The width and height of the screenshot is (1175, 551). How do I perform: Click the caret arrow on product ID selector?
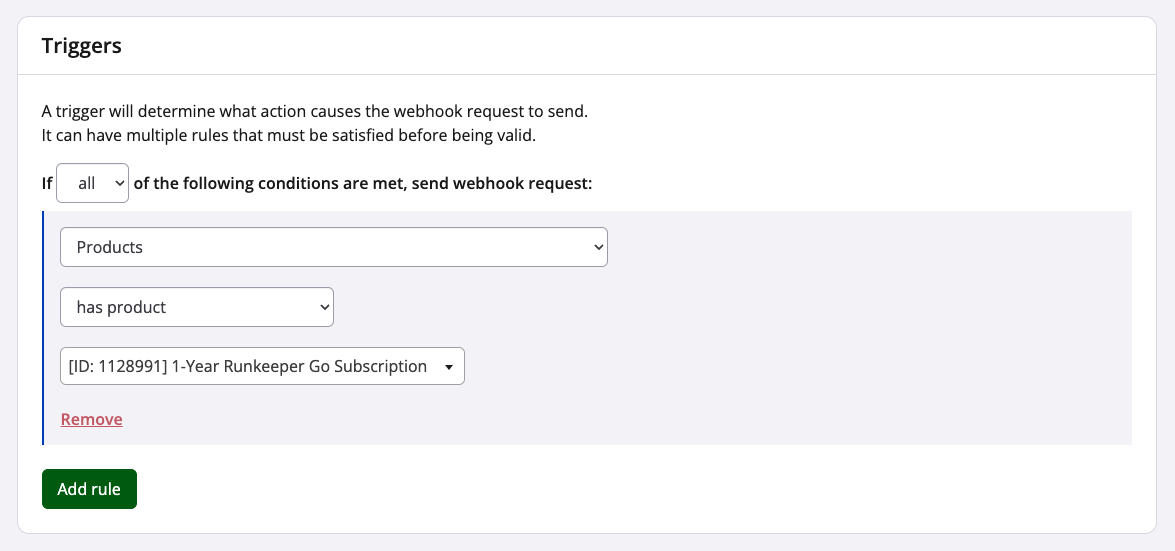pos(449,368)
